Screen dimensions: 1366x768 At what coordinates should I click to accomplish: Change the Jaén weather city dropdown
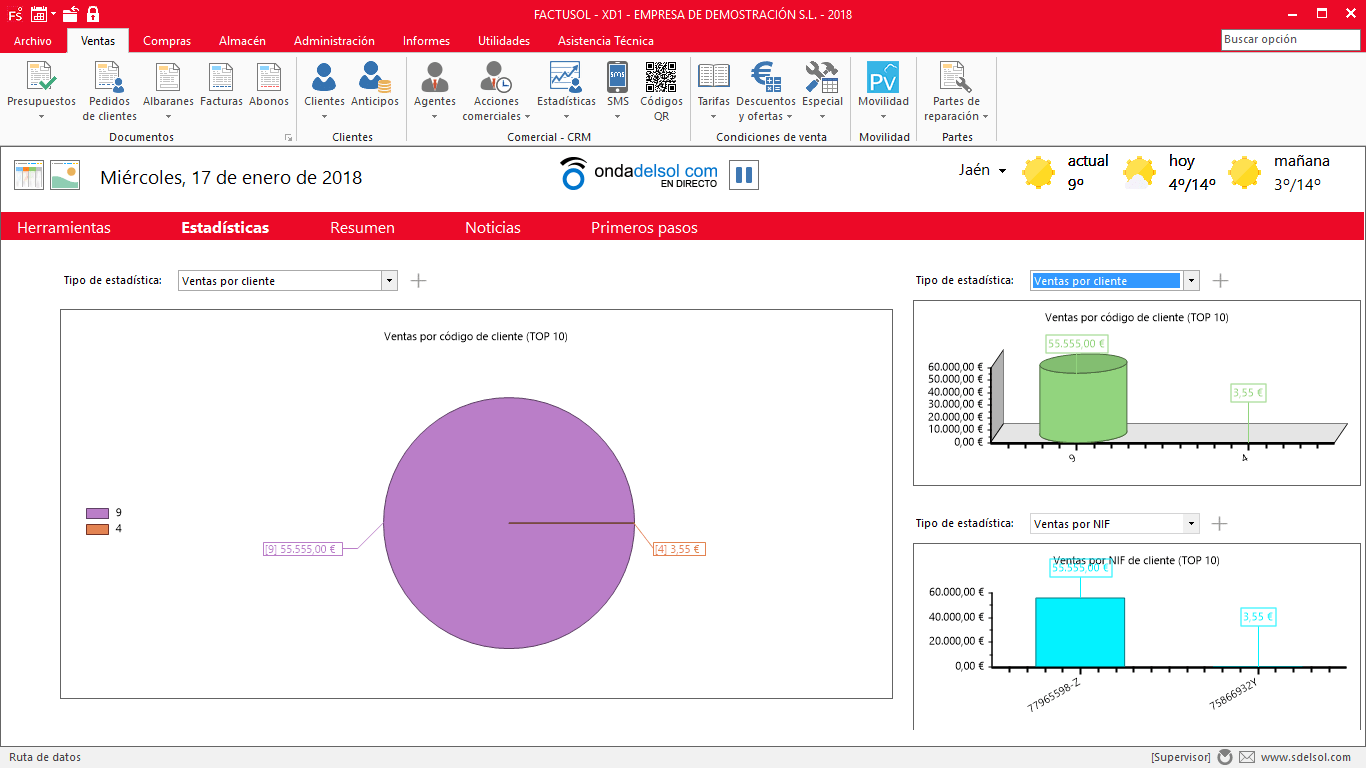982,170
